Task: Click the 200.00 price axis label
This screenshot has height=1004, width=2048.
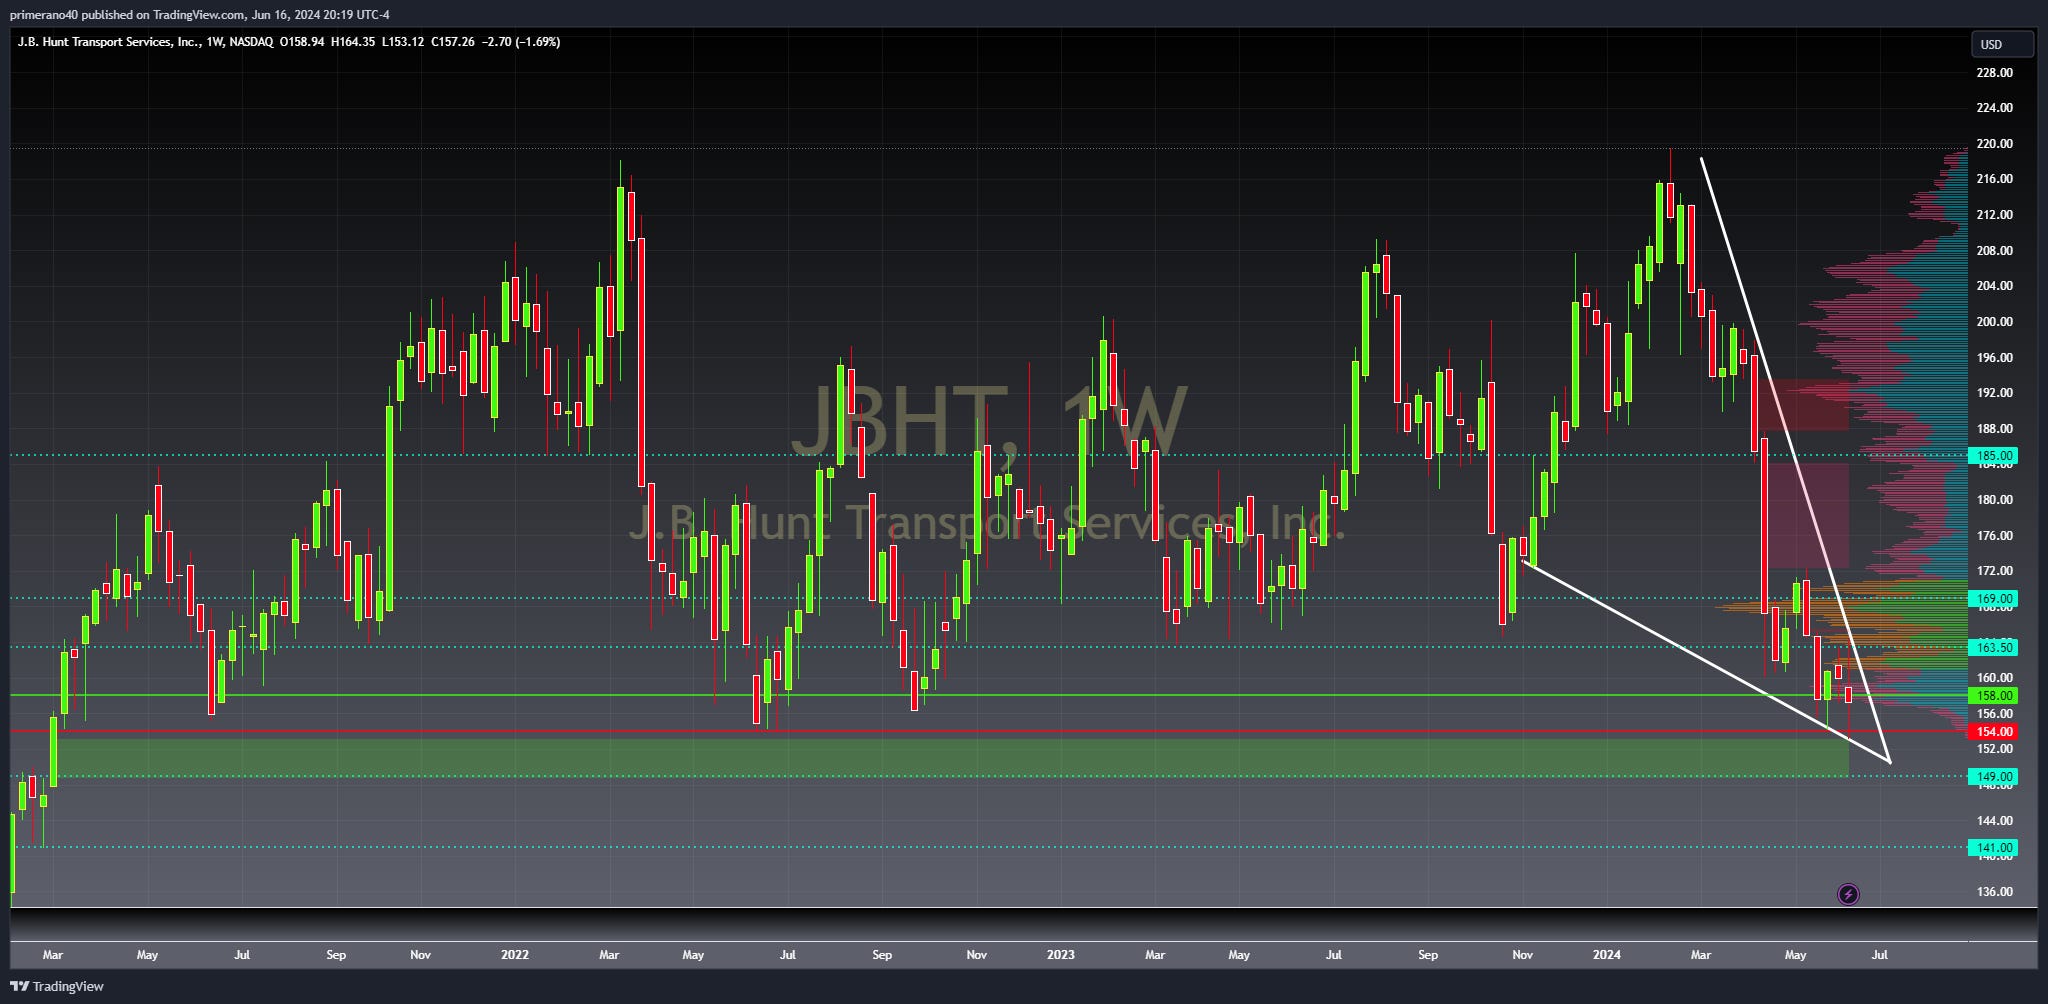Action: [1995, 322]
